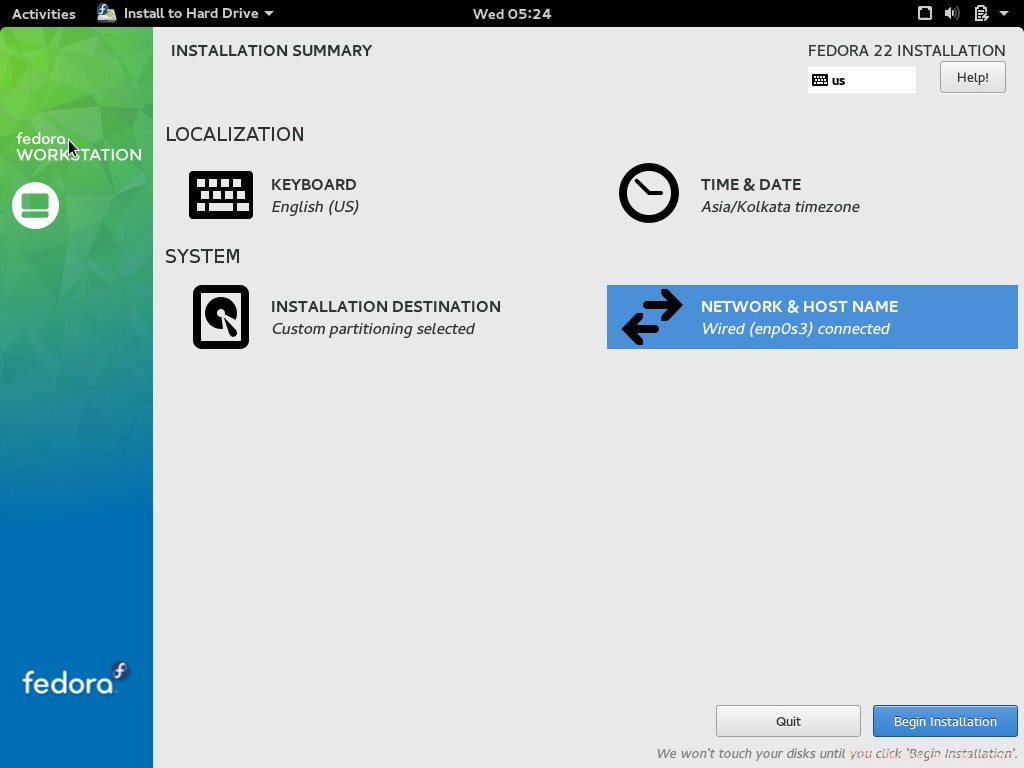Screen dimensions: 1024x768
Task: Click the Network & Host Name arrows icon
Action: point(650,316)
